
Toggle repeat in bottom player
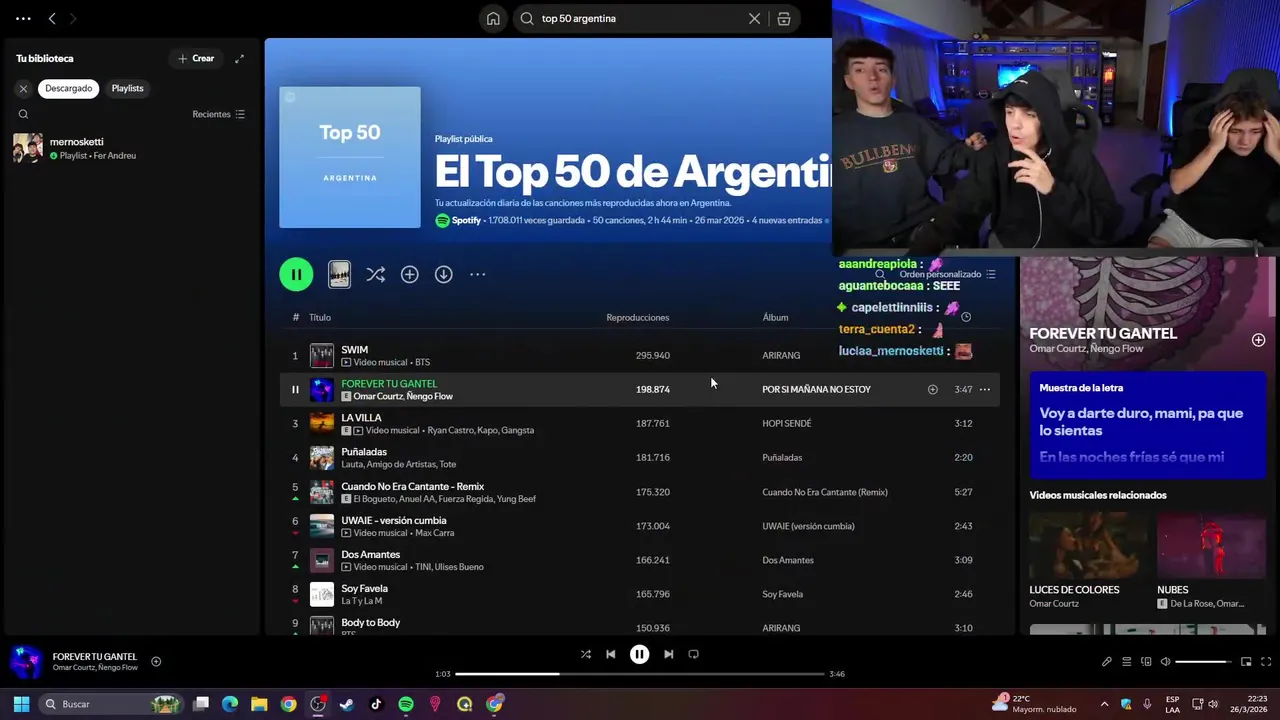[693, 654]
